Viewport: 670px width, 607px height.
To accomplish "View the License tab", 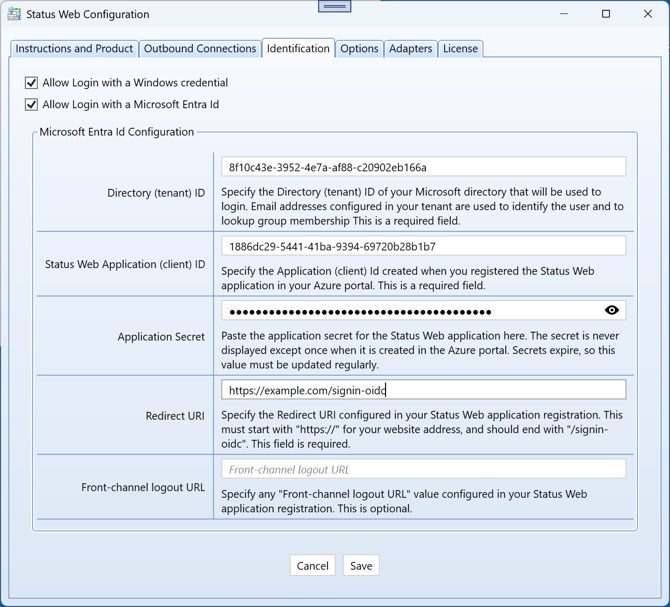I will [x=460, y=49].
